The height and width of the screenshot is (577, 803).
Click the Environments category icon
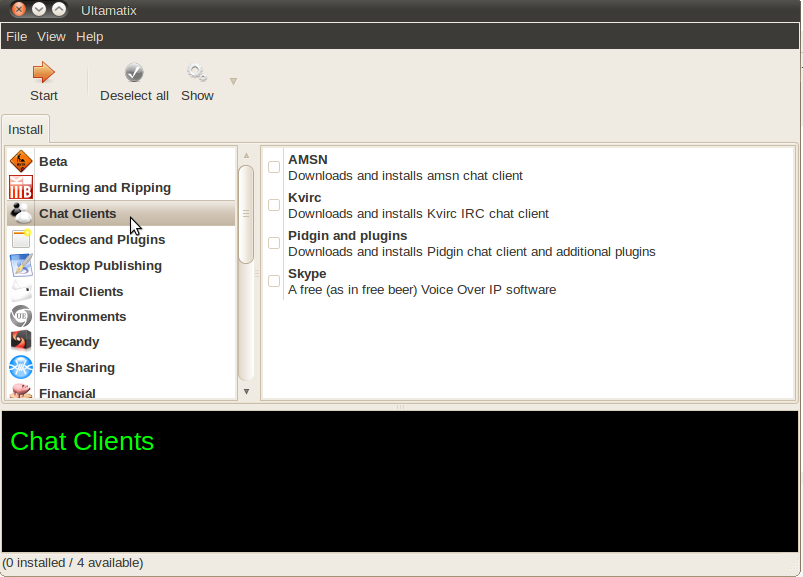(21, 316)
